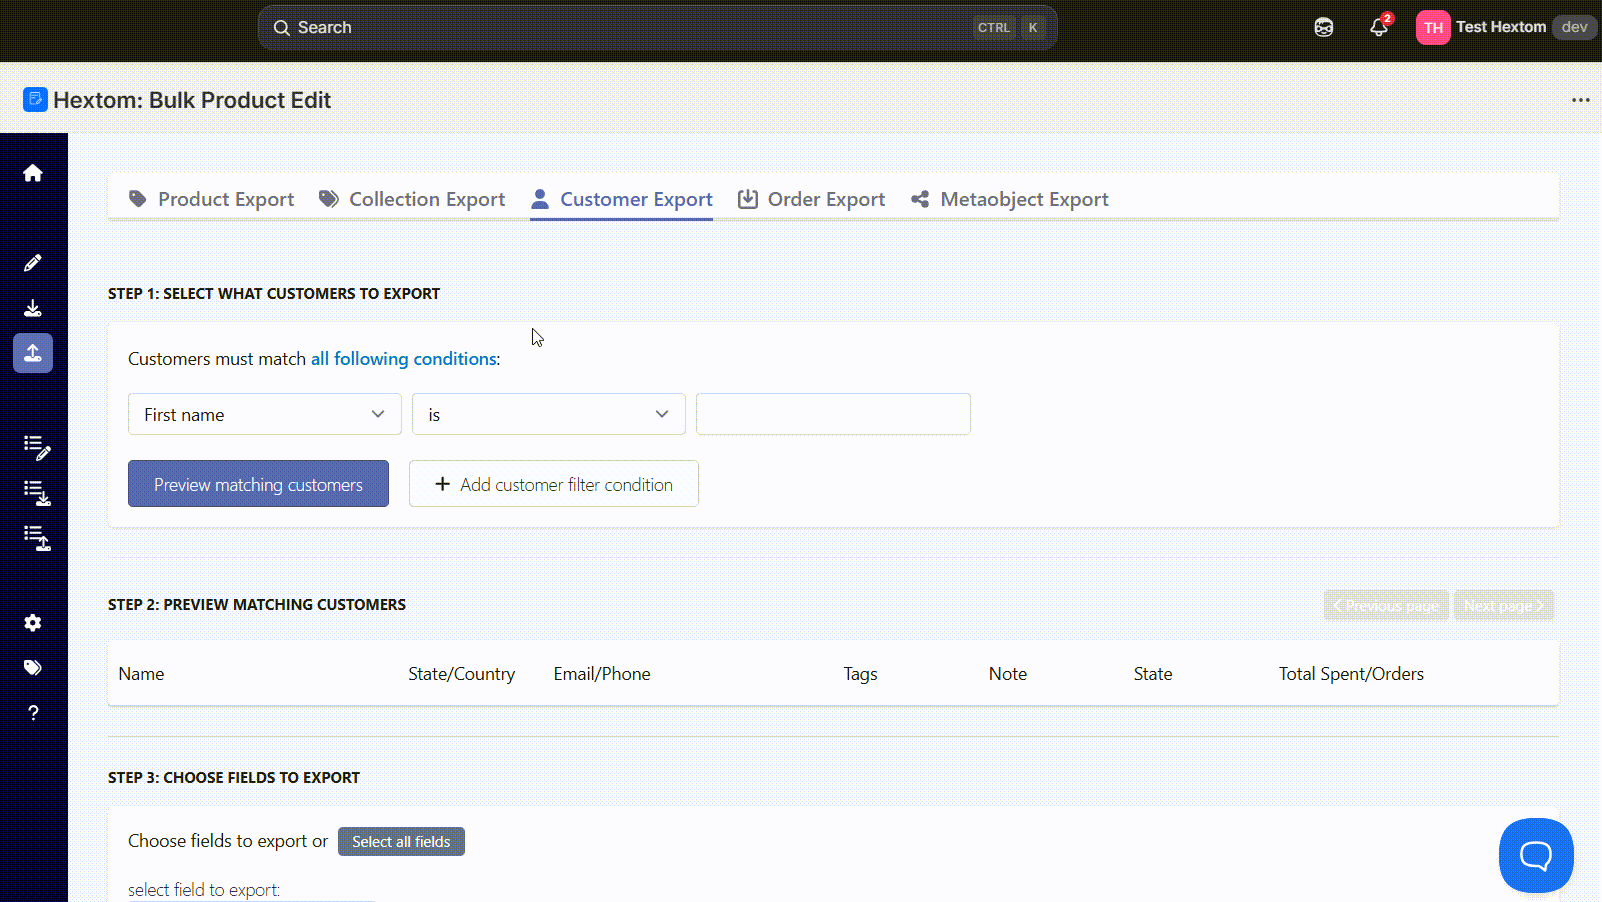Switch to the Order Export tab

point(811,199)
